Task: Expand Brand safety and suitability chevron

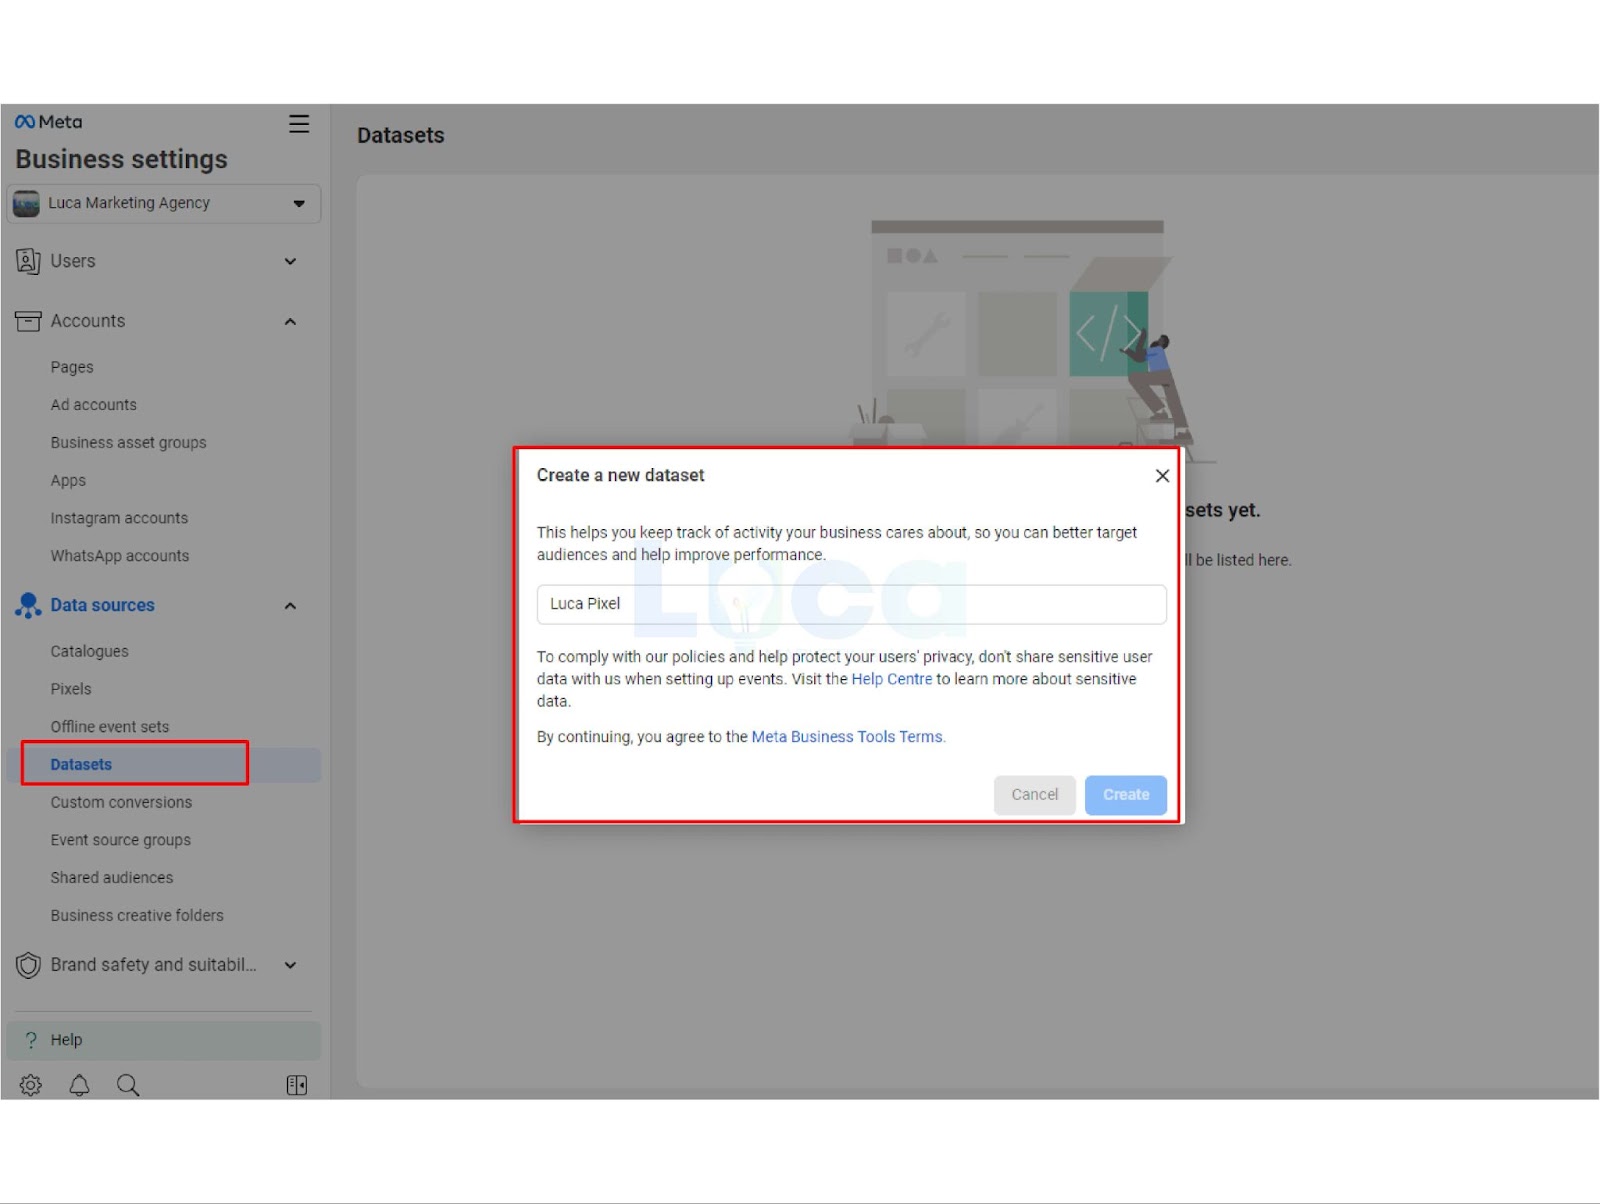Action: (290, 965)
